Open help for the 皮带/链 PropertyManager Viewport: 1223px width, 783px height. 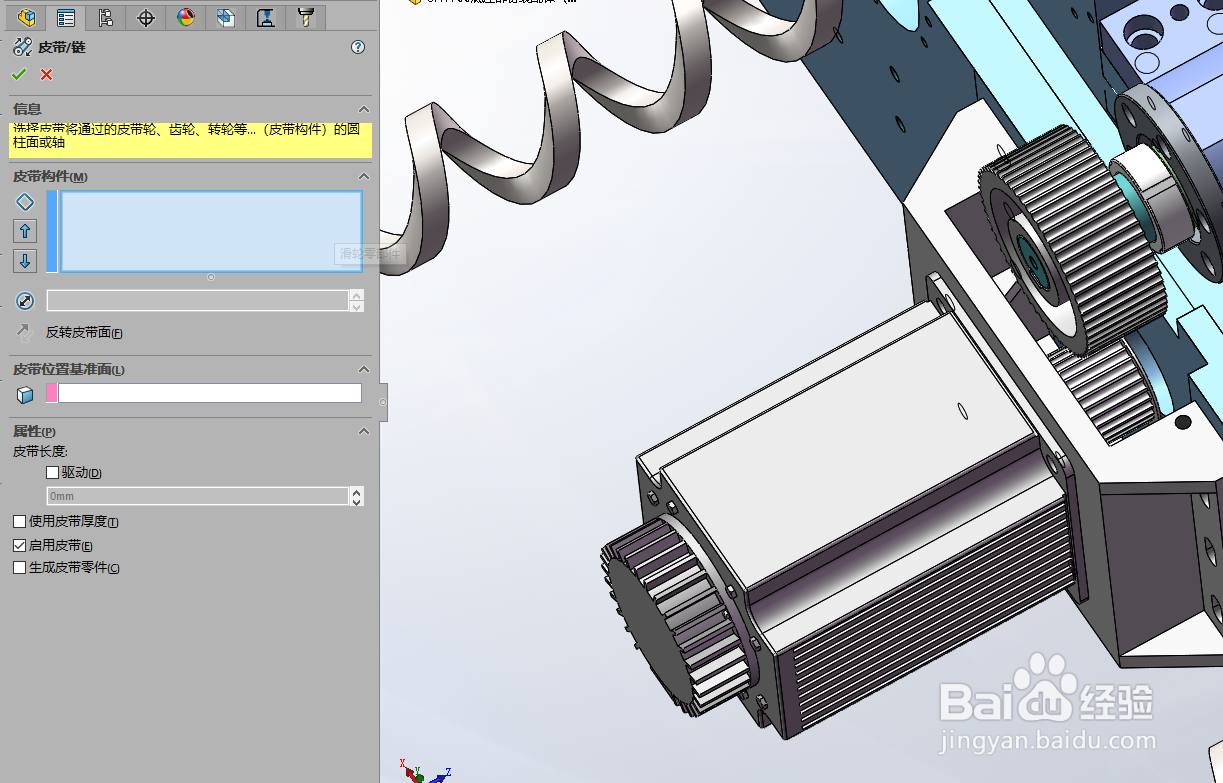(x=357, y=46)
